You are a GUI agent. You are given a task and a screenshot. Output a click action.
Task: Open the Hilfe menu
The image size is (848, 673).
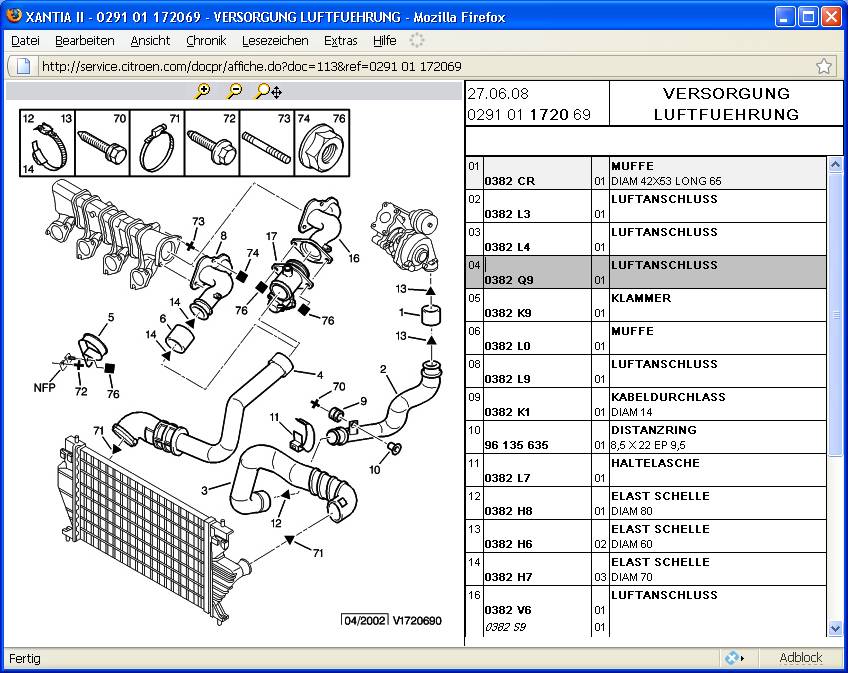(x=385, y=41)
